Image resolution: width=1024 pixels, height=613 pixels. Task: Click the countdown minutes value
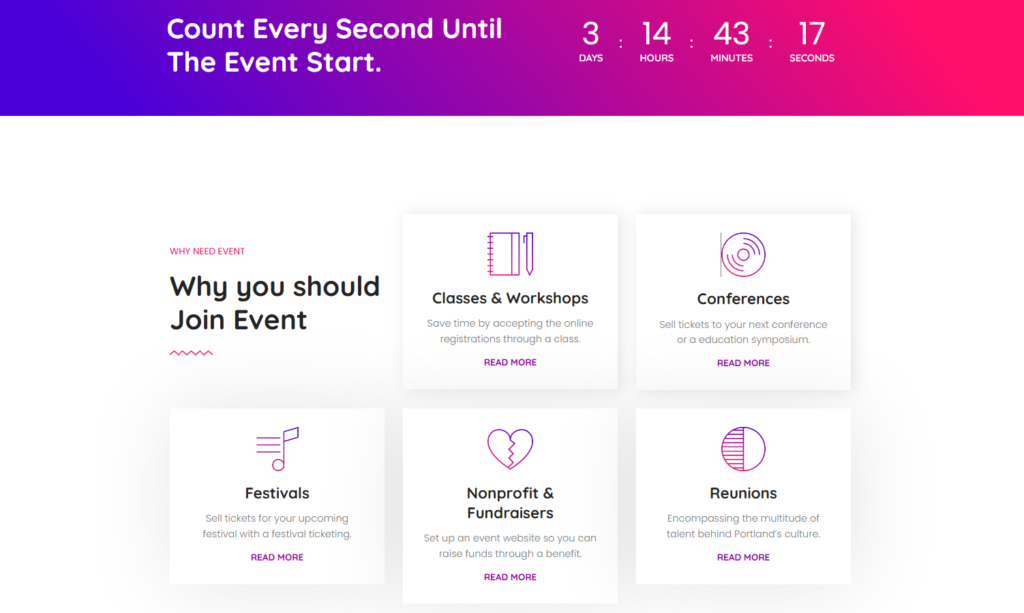pos(731,34)
